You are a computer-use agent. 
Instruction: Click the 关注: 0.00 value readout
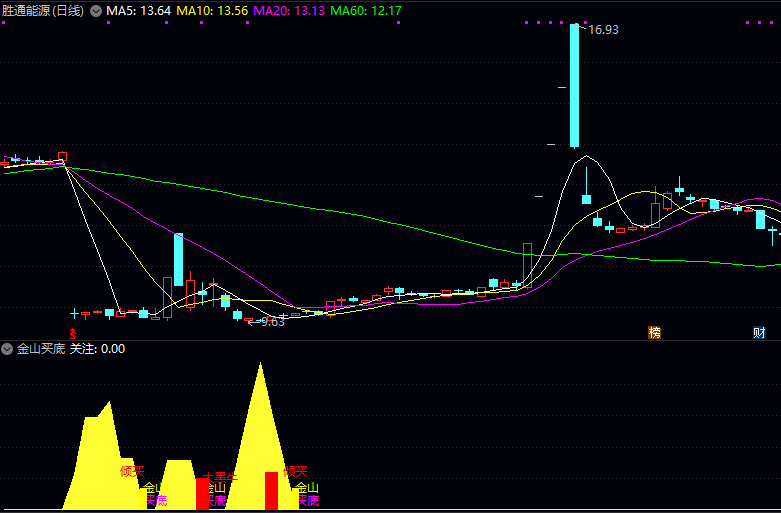point(97,349)
